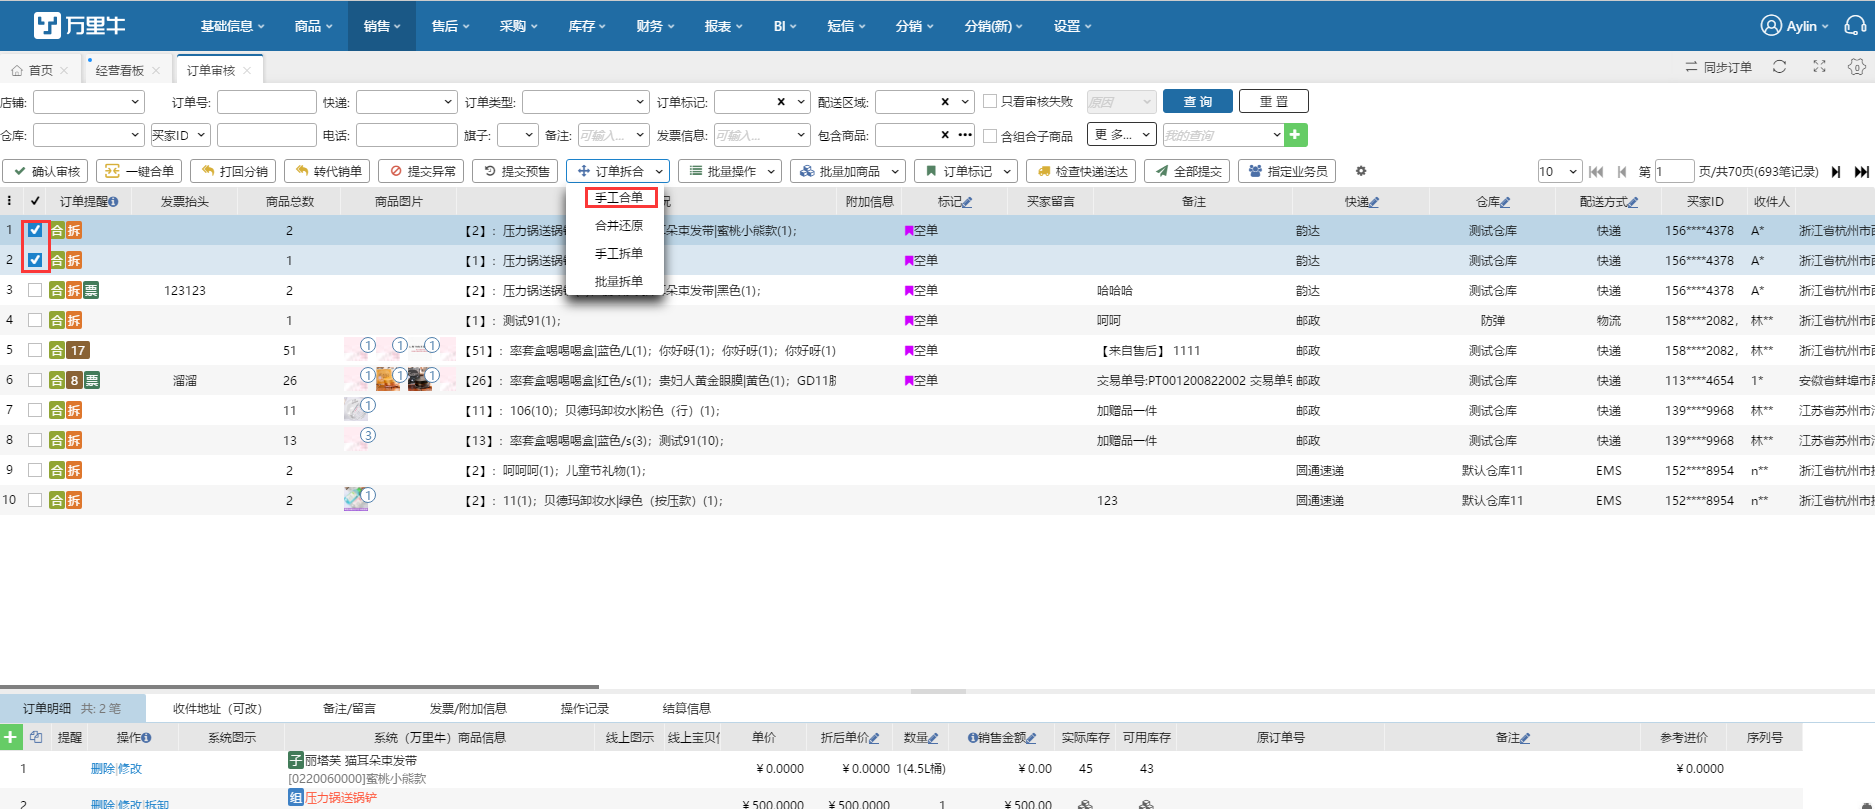Click the copy icon in order details header
Viewport: 1875px width, 809px height.
tap(36, 737)
